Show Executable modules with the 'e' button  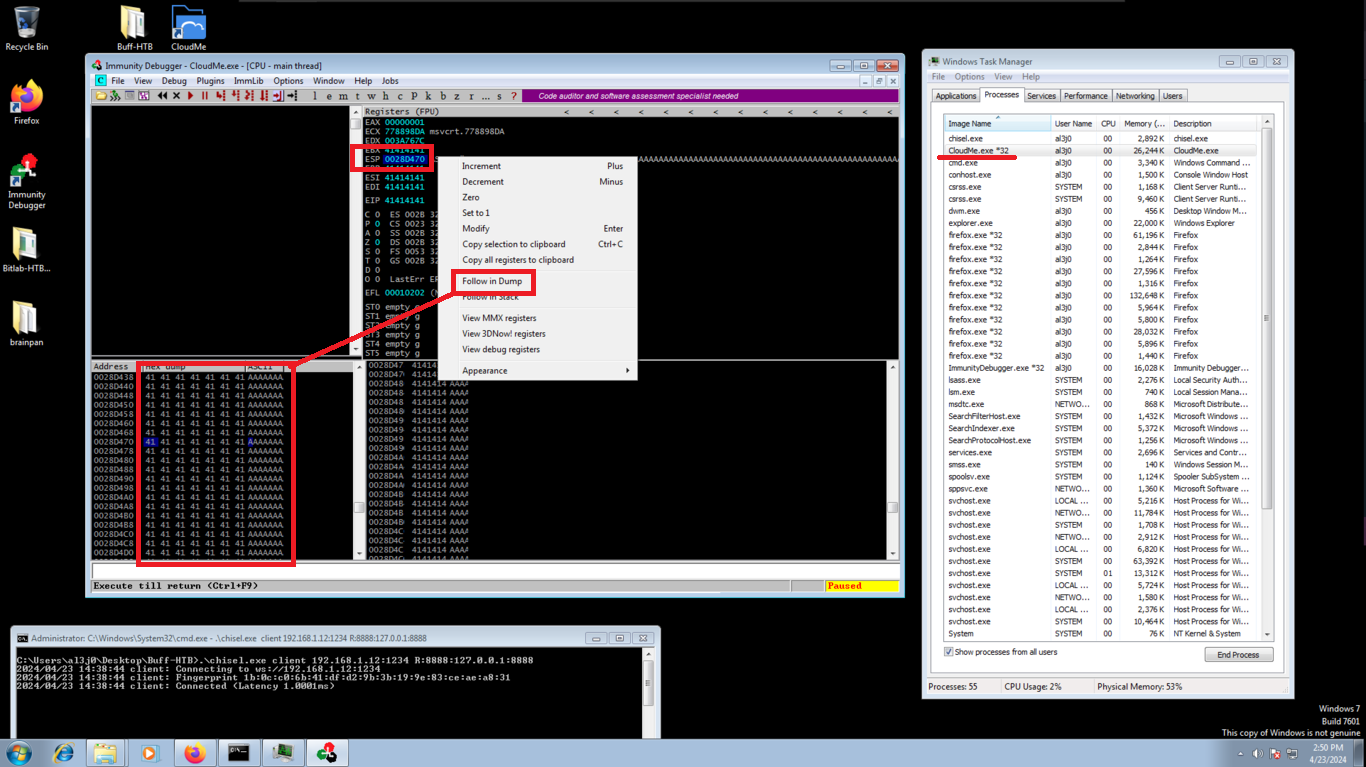click(x=329, y=96)
